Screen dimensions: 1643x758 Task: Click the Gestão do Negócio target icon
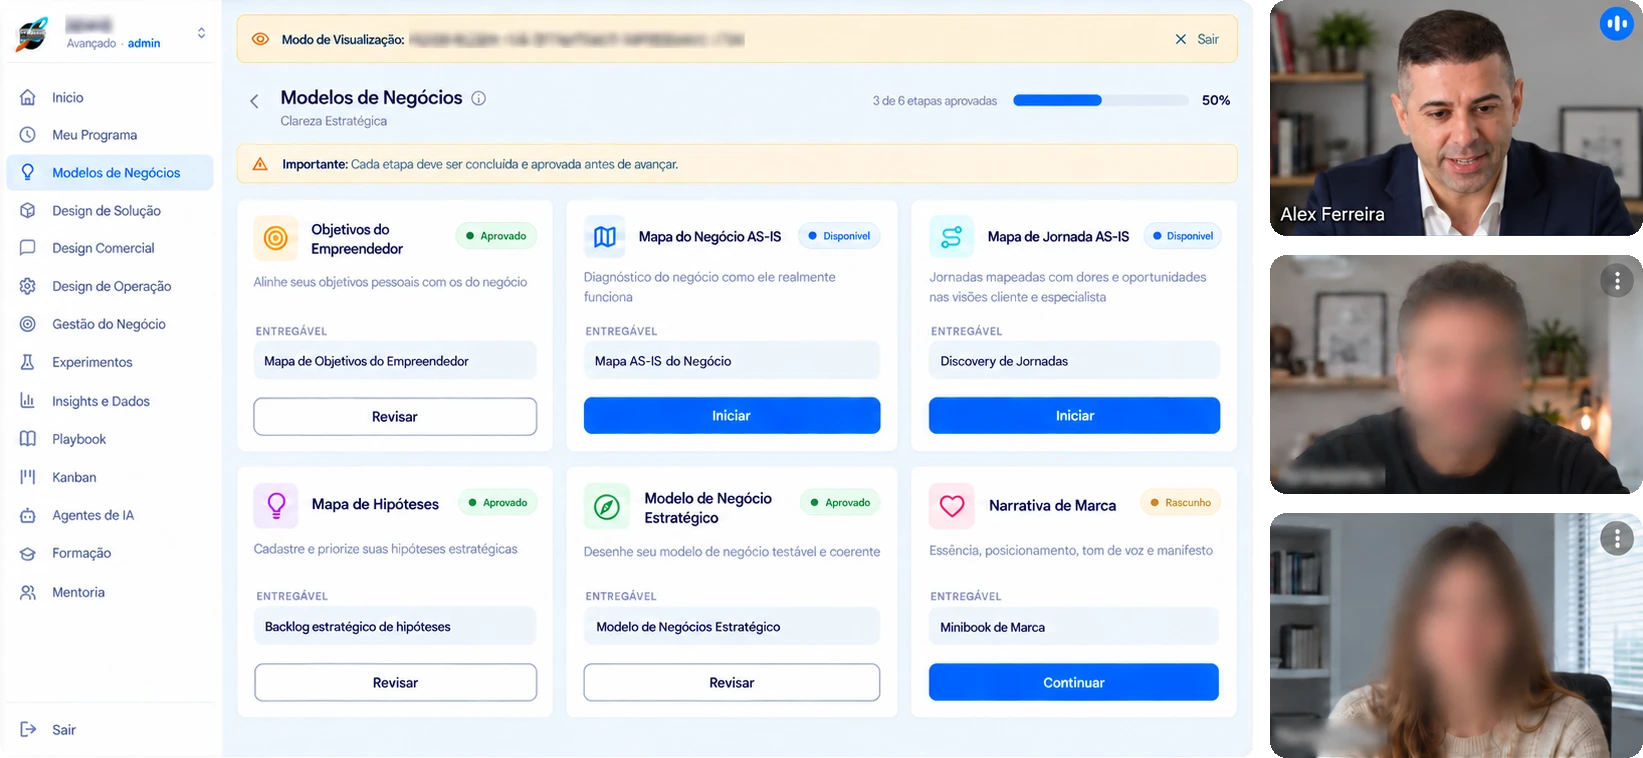[x=28, y=324]
